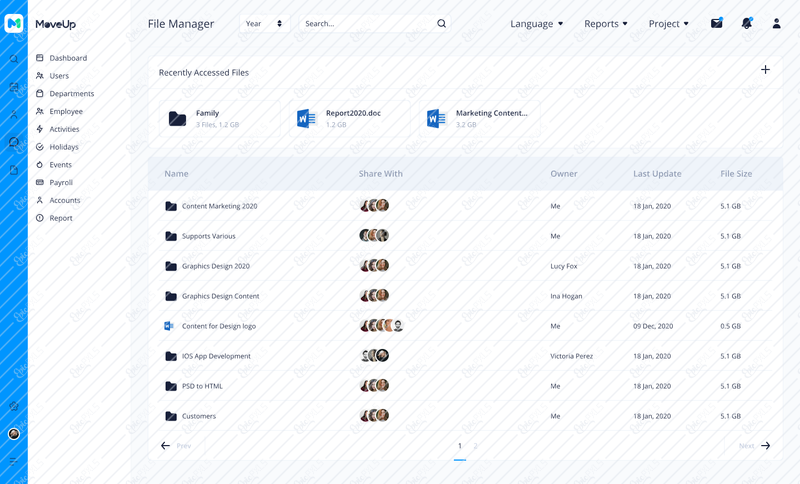This screenshot has height=484, width=800.
Task: Open Report in the side menu
Action: click(54, 218)
